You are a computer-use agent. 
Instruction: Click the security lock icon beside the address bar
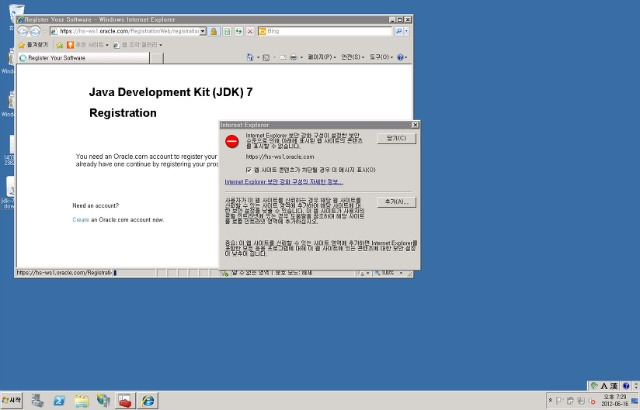[213, 31]
